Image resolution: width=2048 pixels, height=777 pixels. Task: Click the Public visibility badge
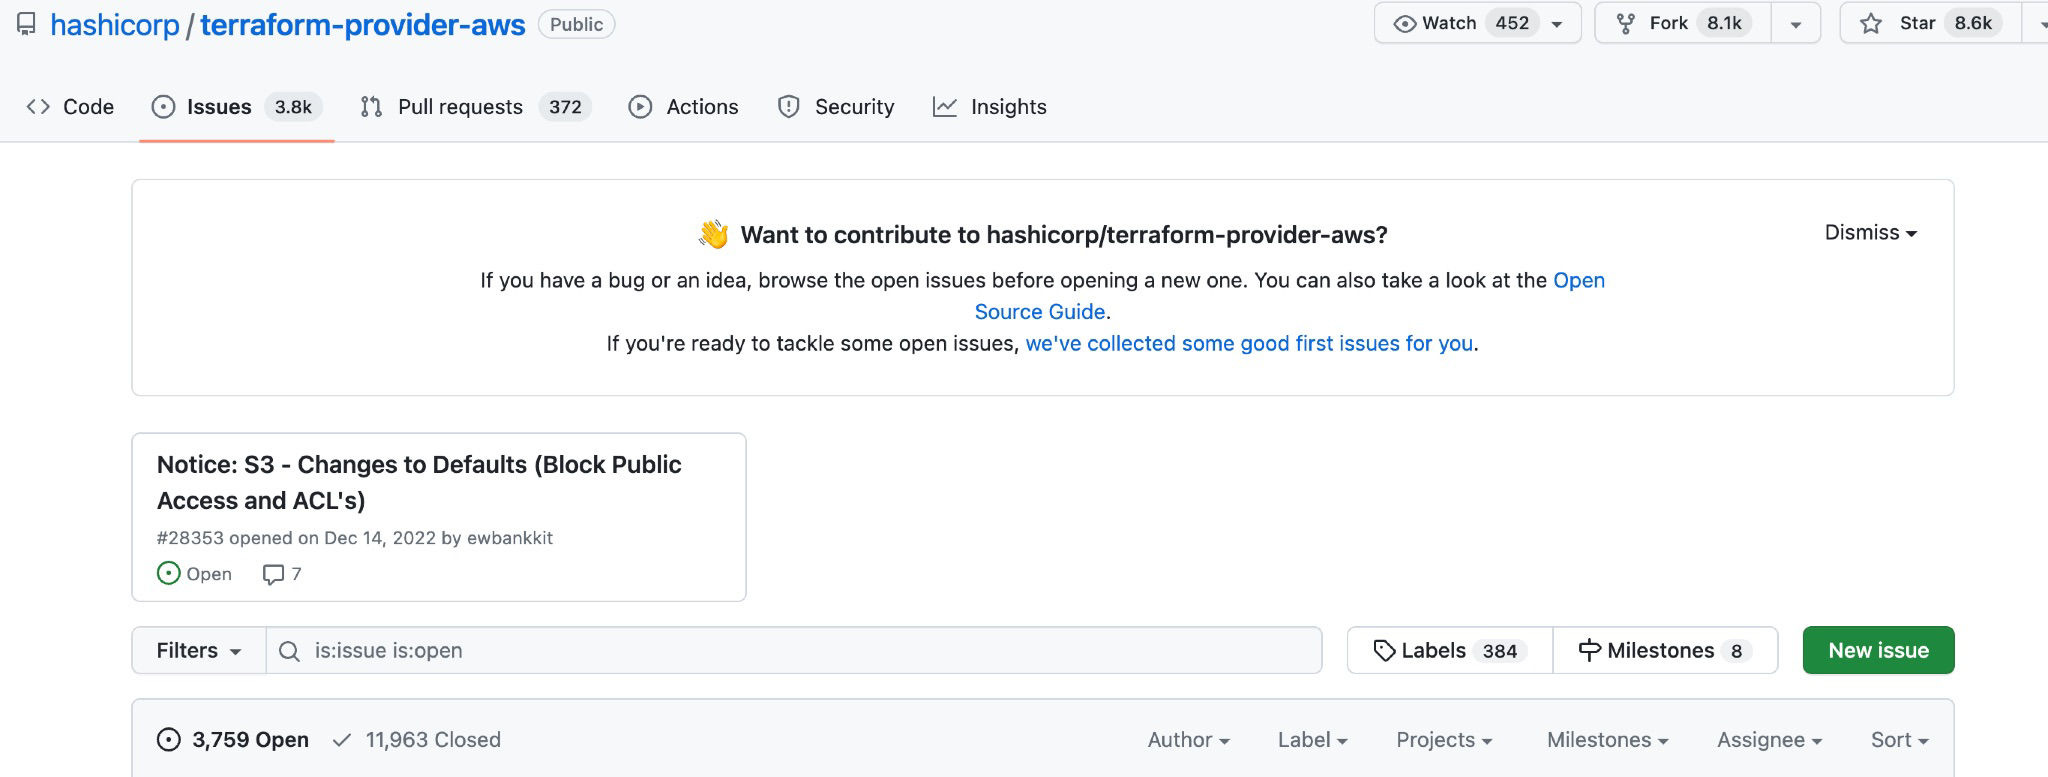[576, 24]
